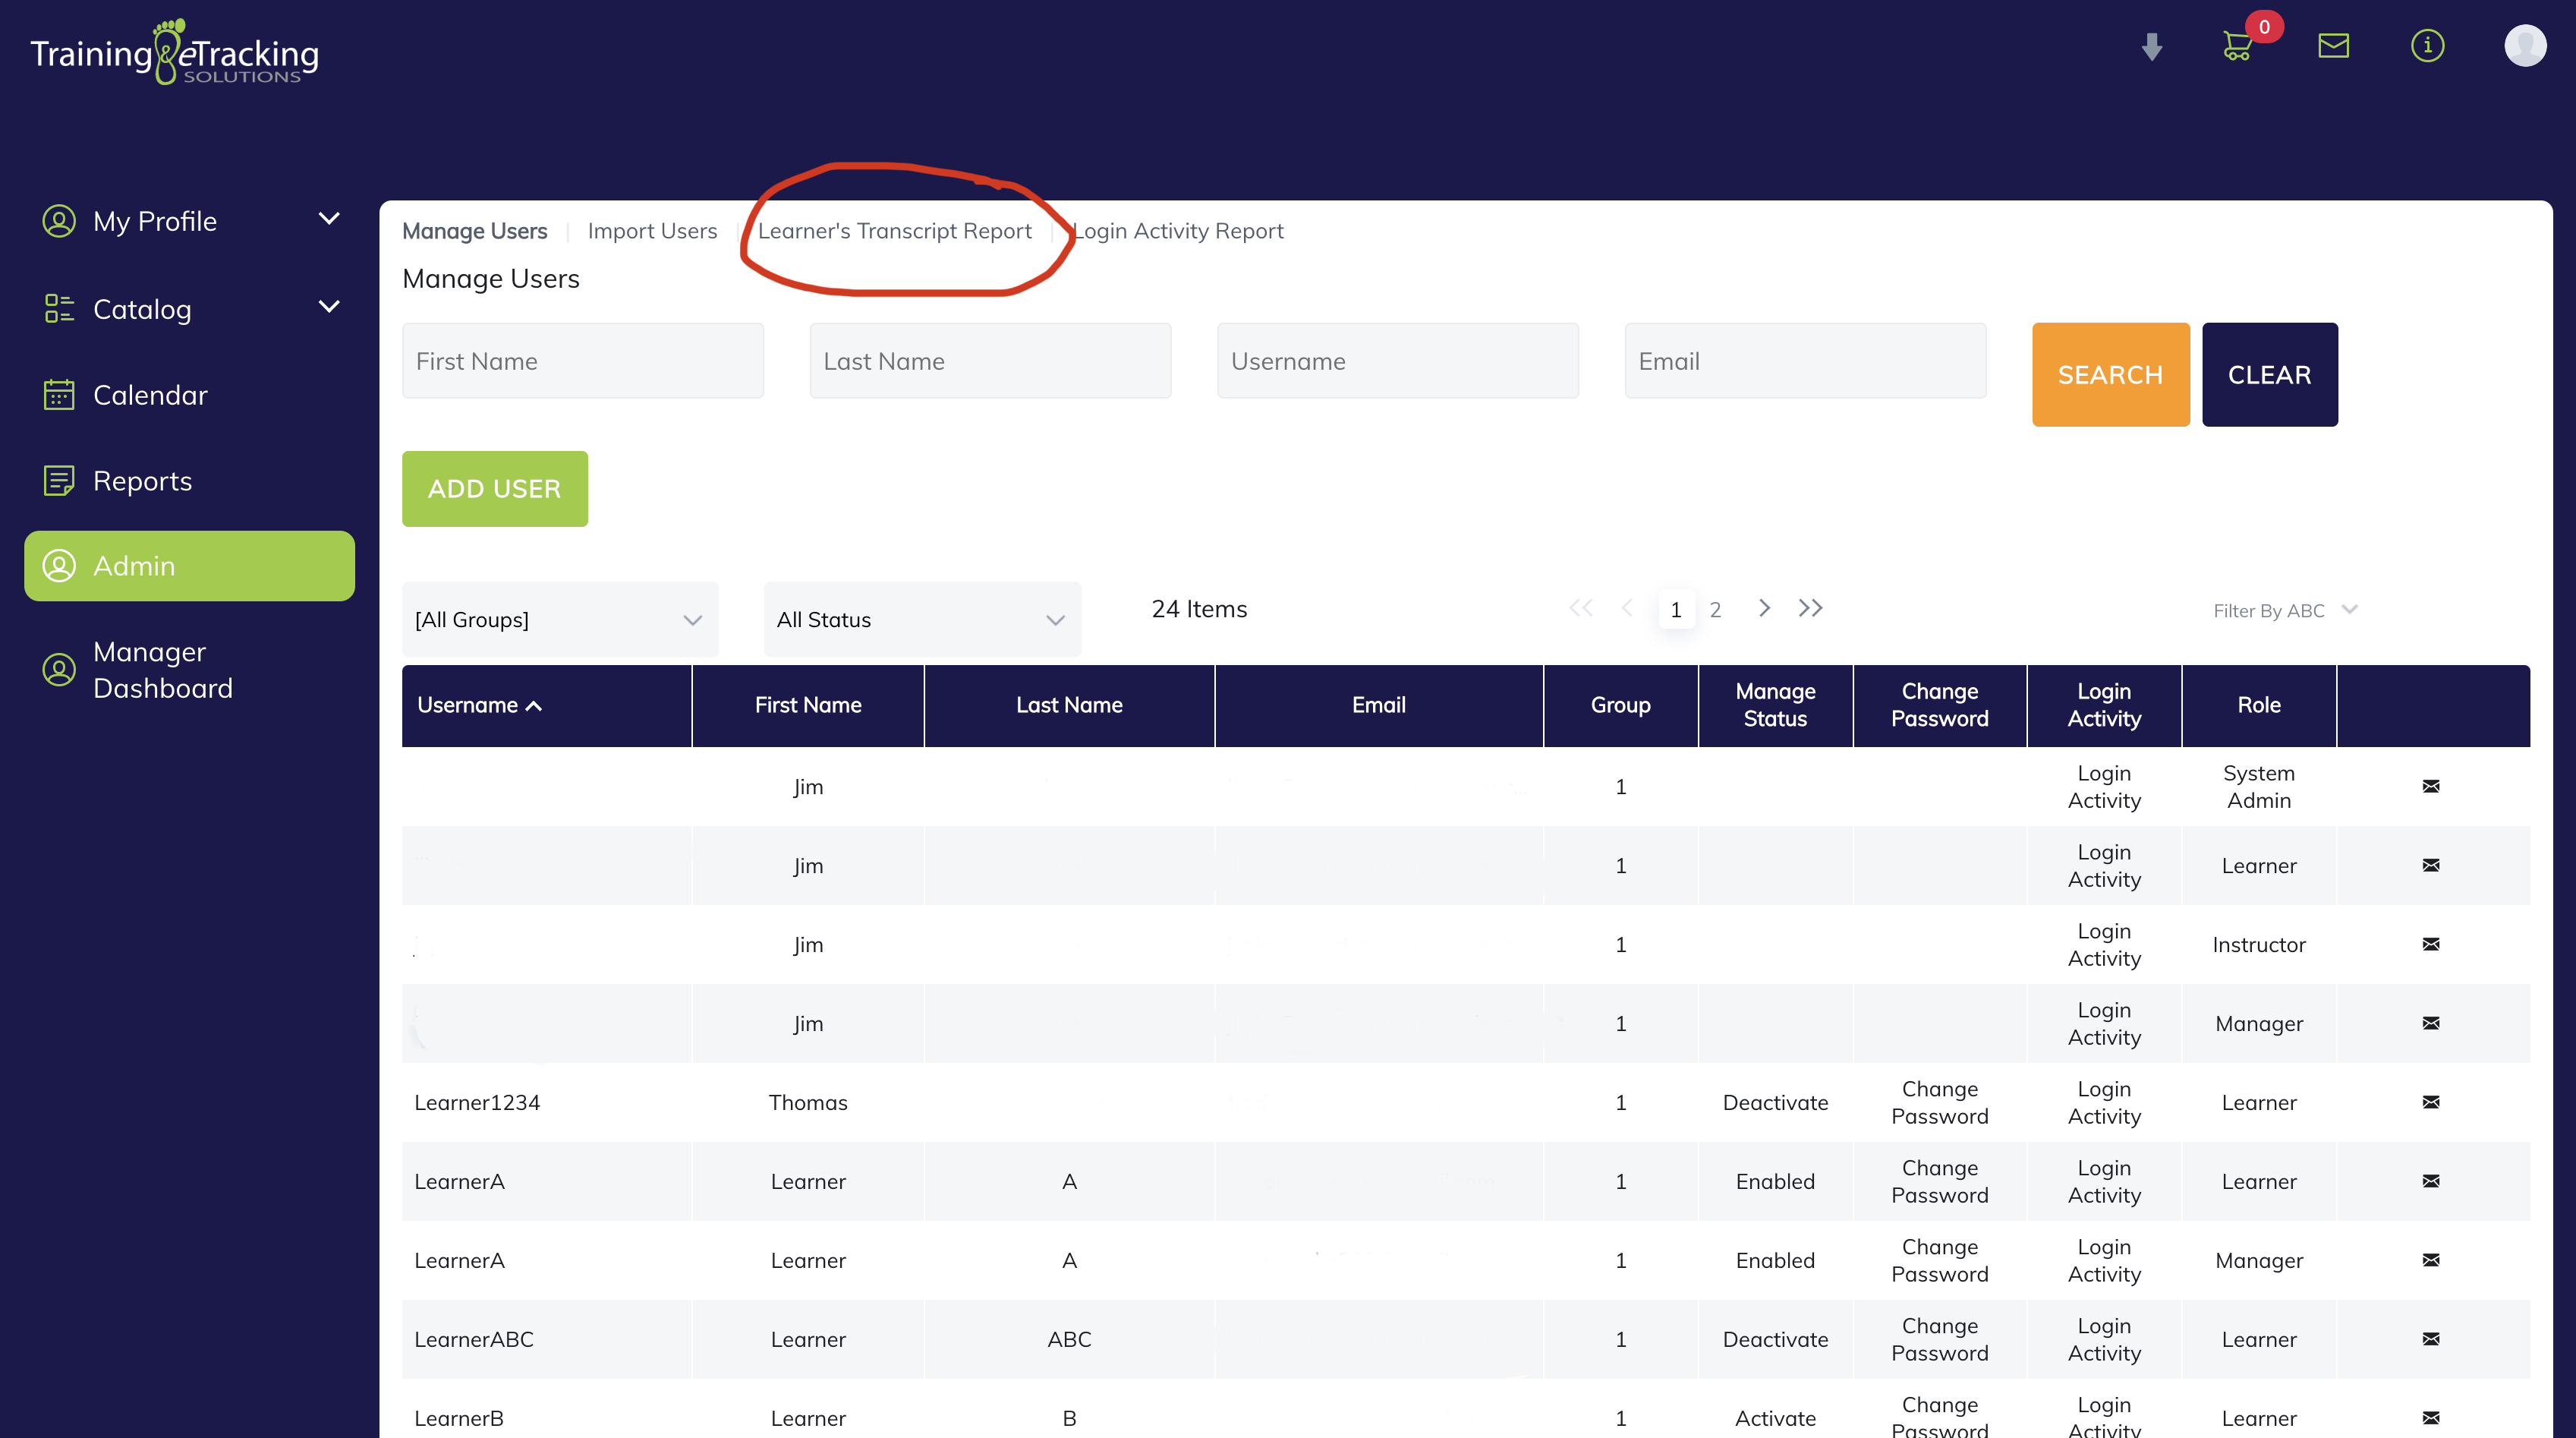Click the ADD USER button
Screen dimensions: 2576x1438
494,489
